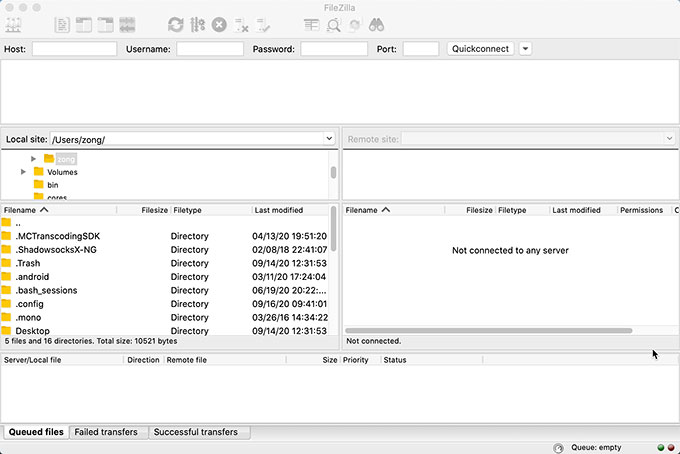This screenshot has width=680, height=454.
Task: Toggle the remote directory tree display
Action: coord(105,25)
